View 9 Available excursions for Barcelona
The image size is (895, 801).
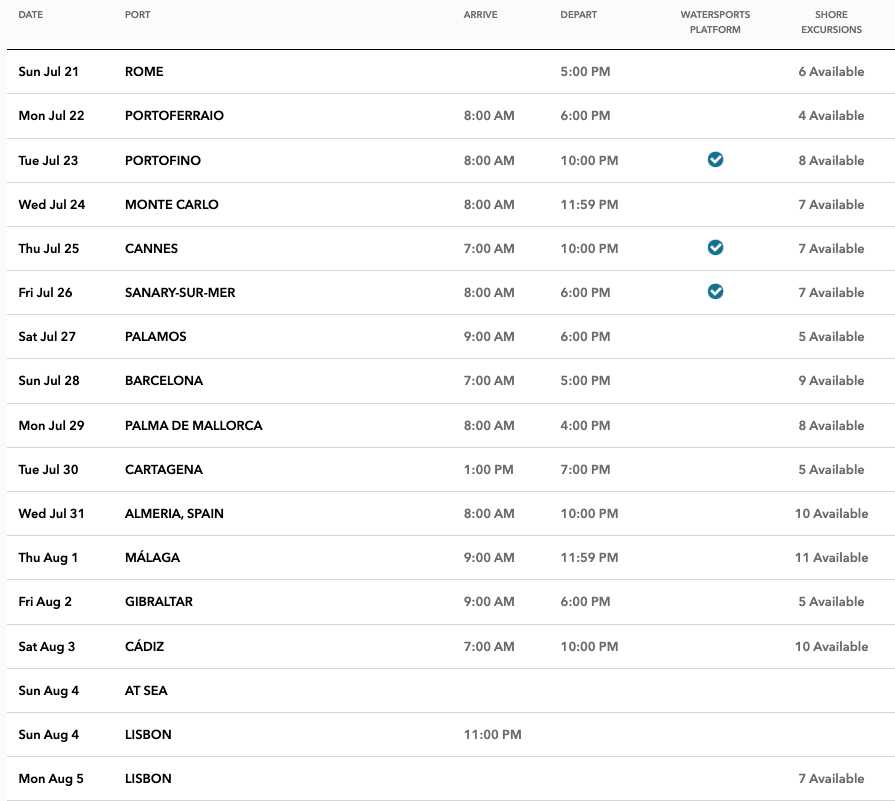point(831,381)
